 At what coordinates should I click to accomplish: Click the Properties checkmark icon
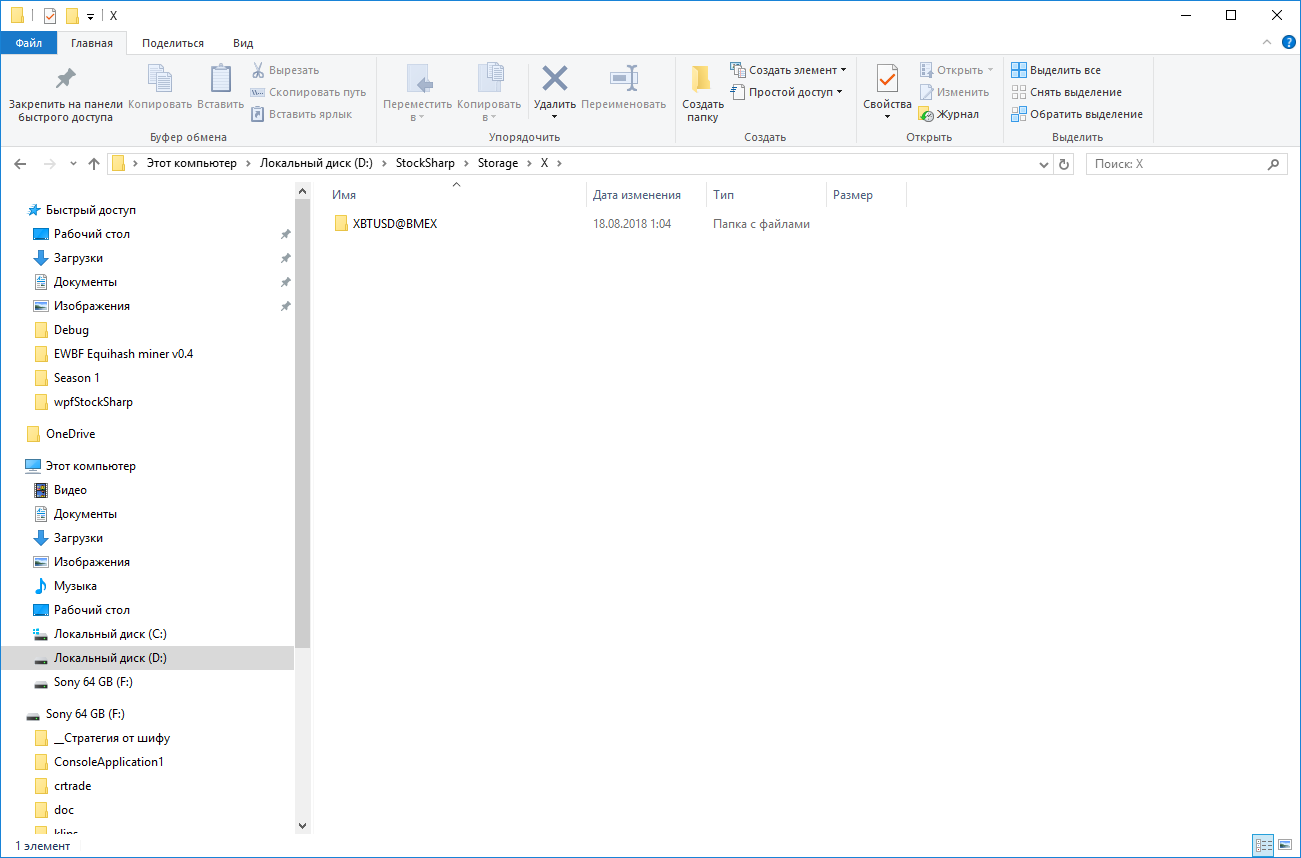click(x=887, y=79)
